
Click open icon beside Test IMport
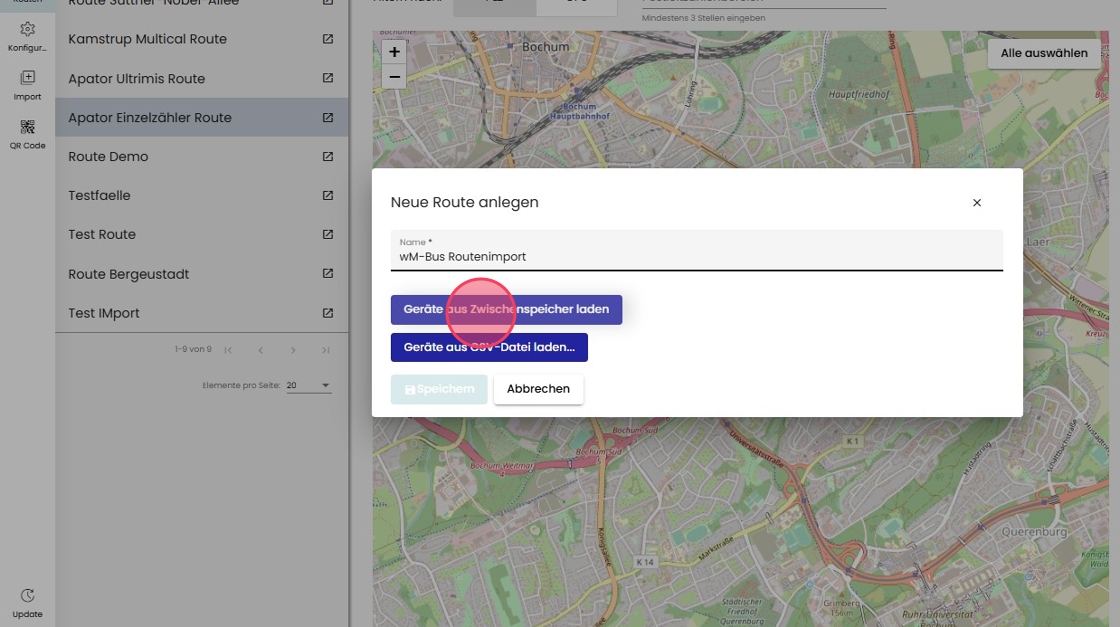(328, 313)
